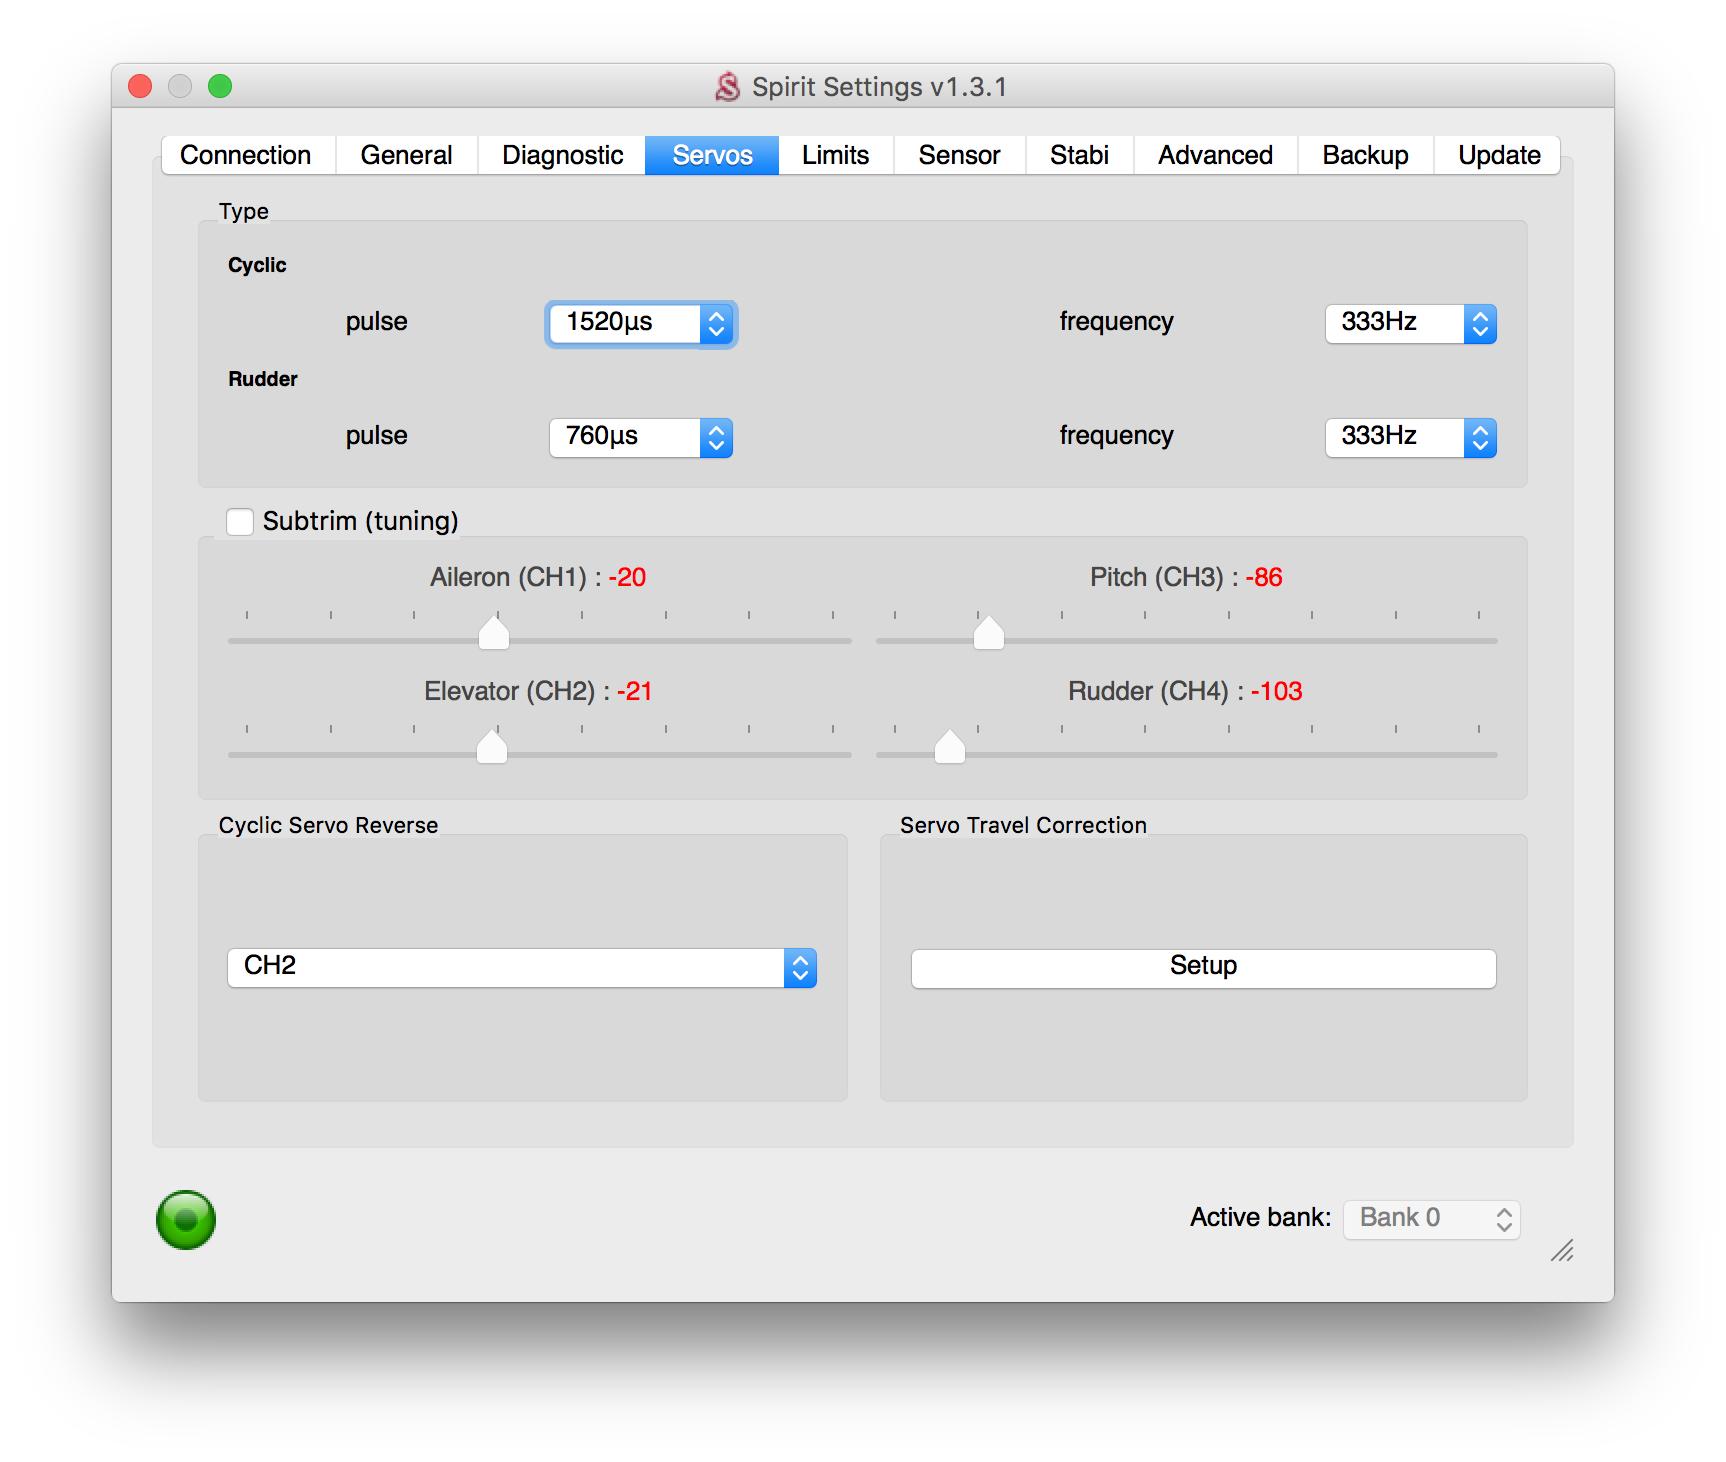Image resolution: width=1726 pixels, height=1462 pixels.
Task: Click the Spirit logo in title bar
Action: click(x=728, y=87)
